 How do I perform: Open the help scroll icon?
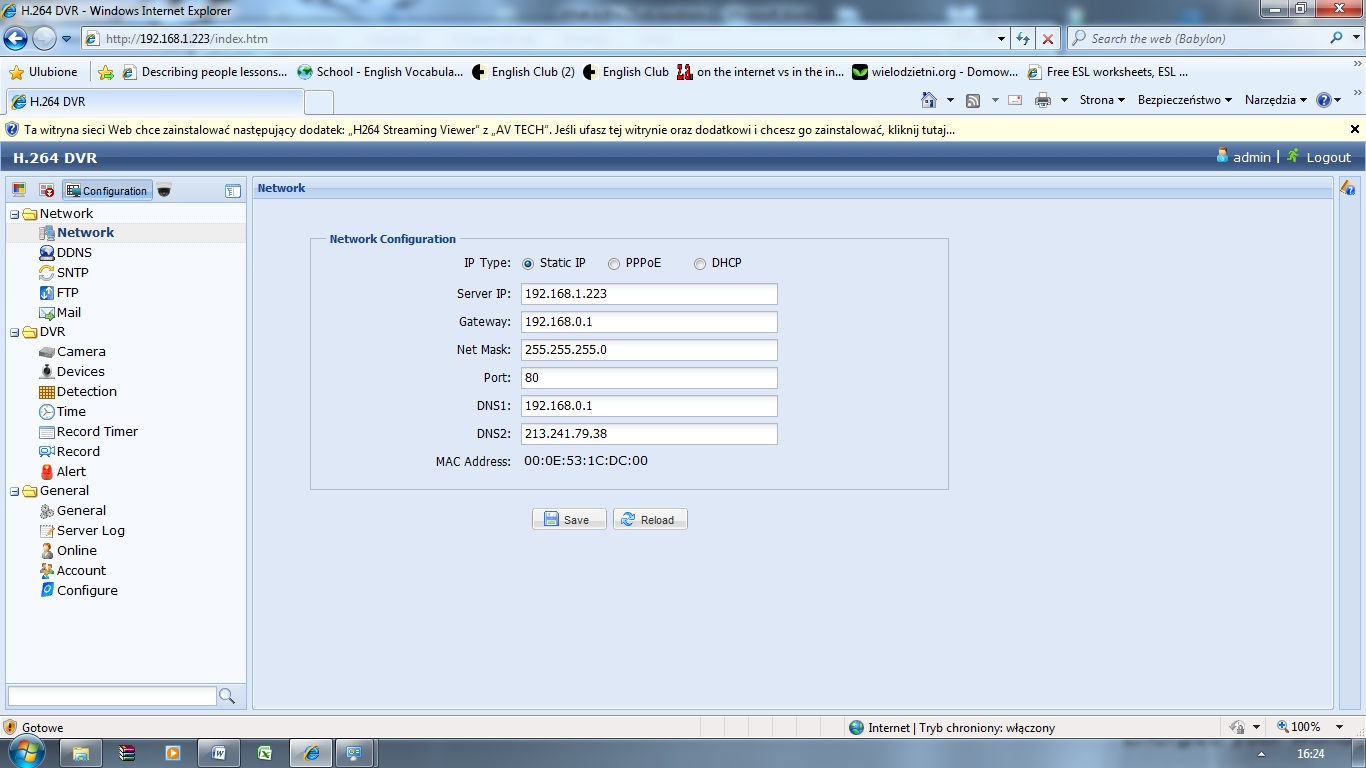1349,187
